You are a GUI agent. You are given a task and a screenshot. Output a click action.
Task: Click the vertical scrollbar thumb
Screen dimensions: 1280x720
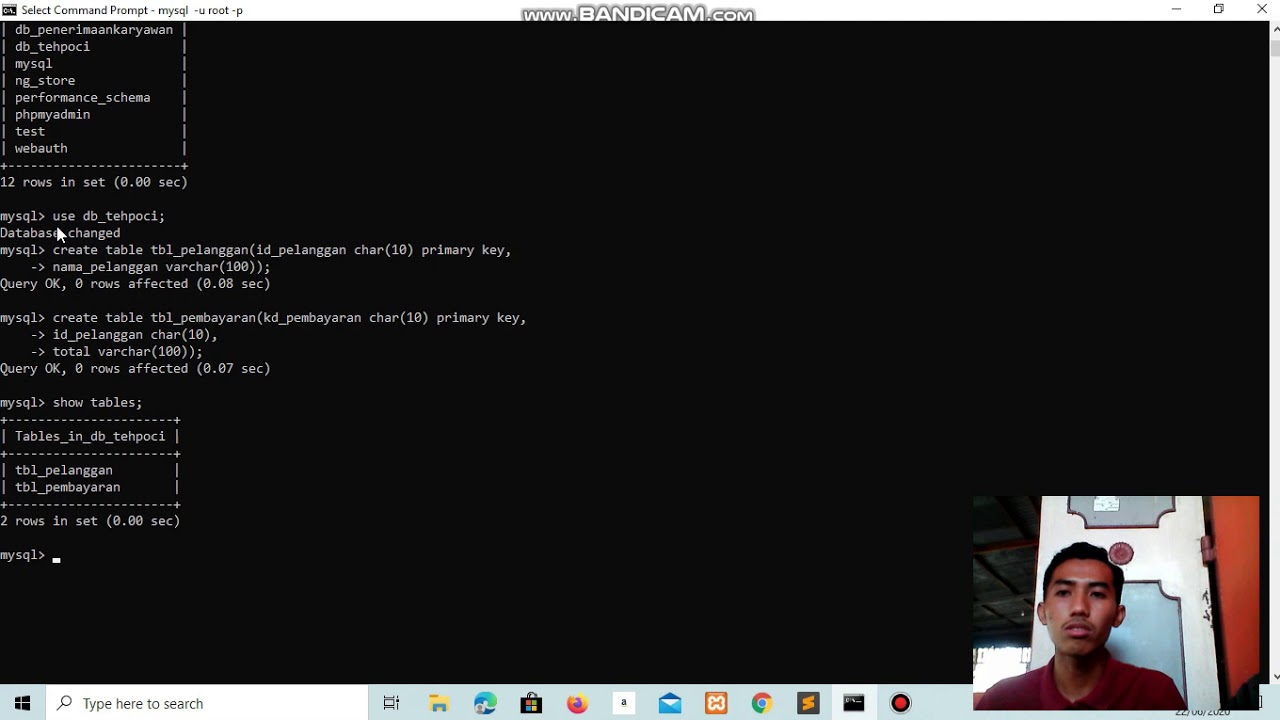(1274, 48)
